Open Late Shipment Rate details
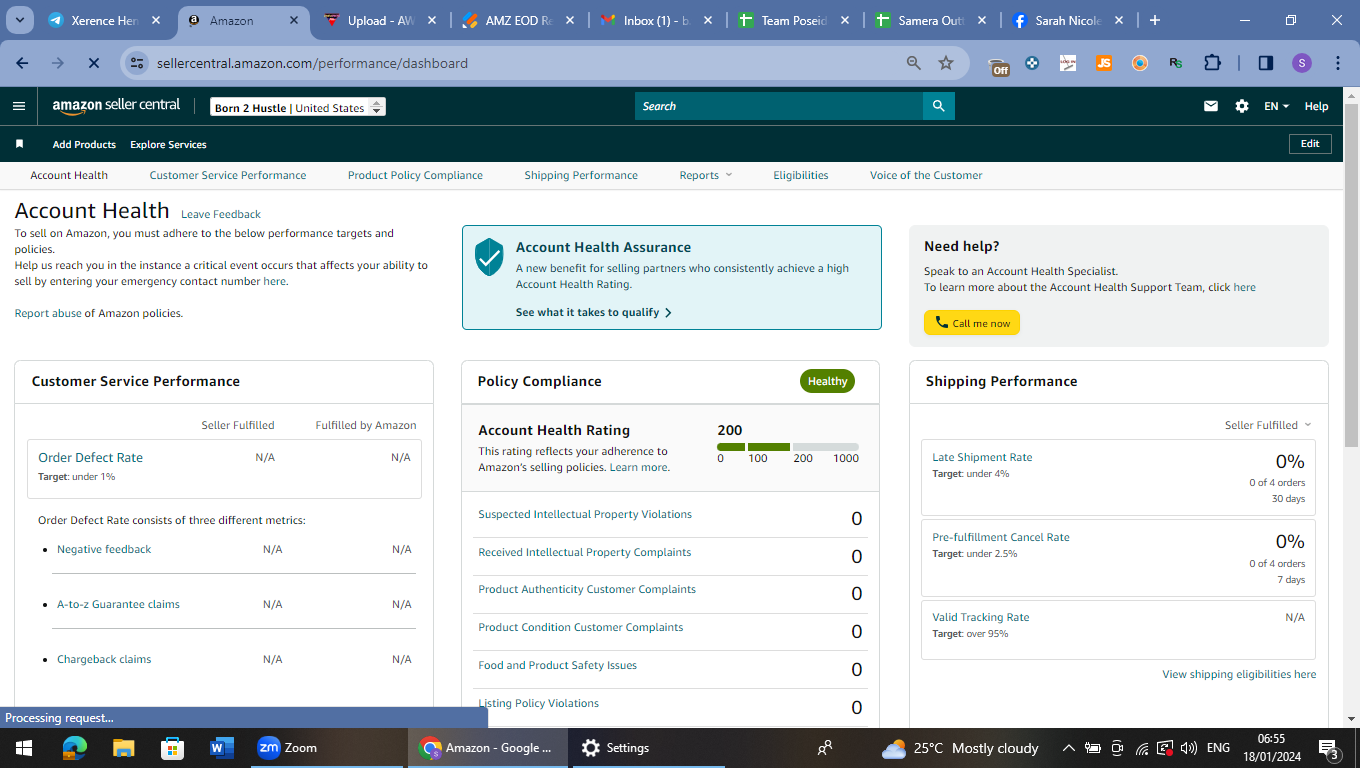The width and height of the screenshot is (1360, 768). tap(982, 457)
